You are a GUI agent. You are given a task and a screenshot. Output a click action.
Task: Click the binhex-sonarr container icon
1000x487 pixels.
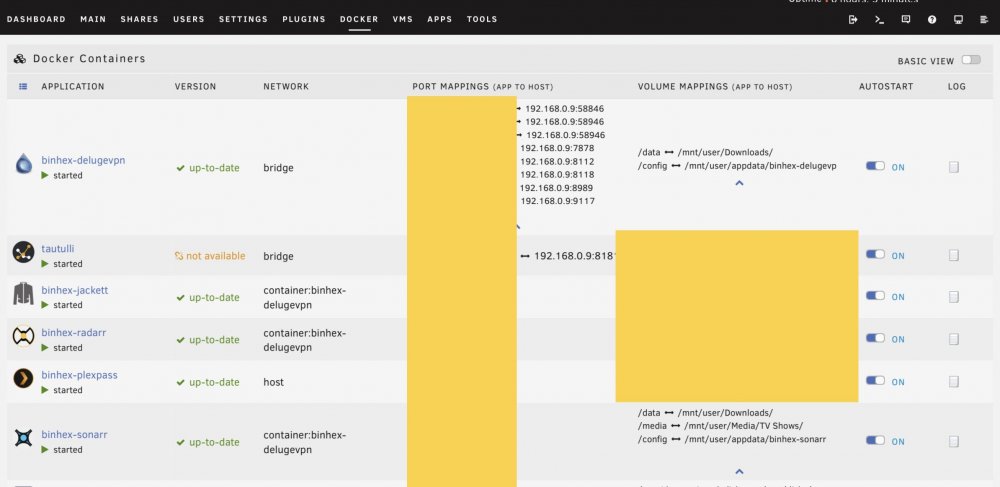pos(24,438)
